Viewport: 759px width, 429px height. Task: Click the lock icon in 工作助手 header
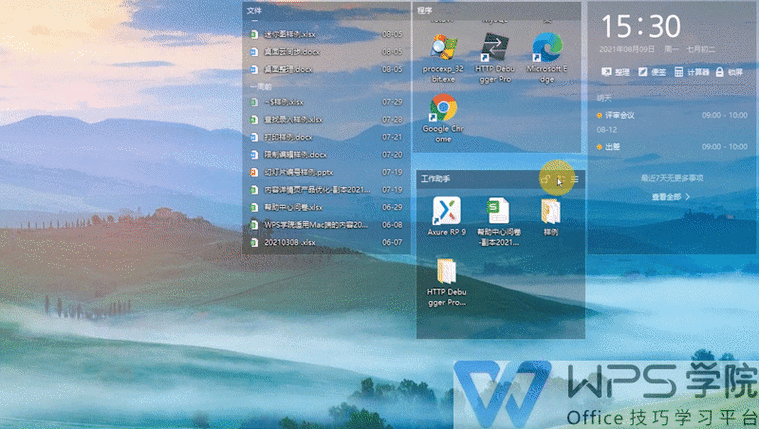[x=545, y=179]
